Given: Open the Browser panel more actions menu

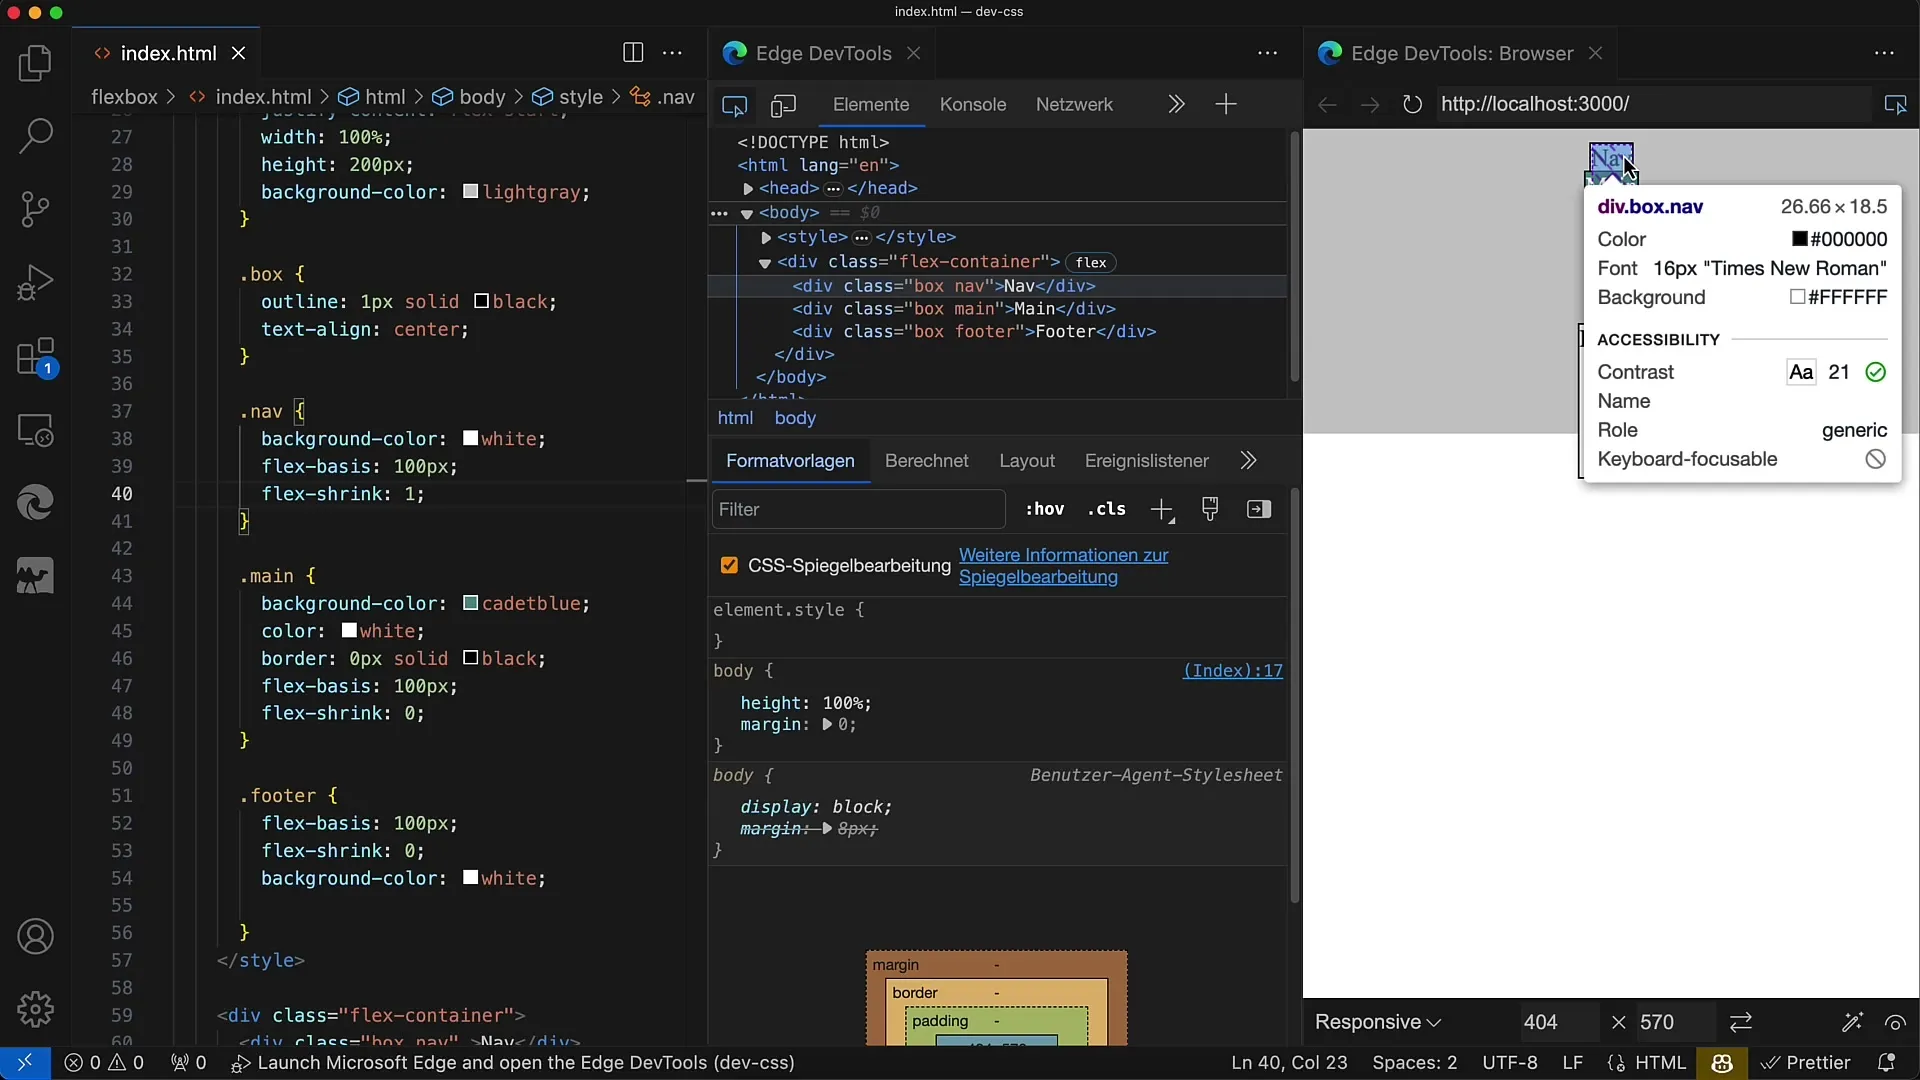Looking at the screenshot, I should pos(1884,53).
